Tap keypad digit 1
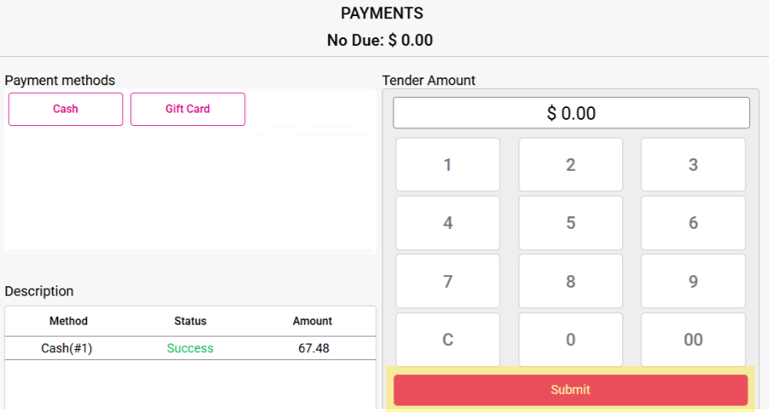 tap(448, 165)
